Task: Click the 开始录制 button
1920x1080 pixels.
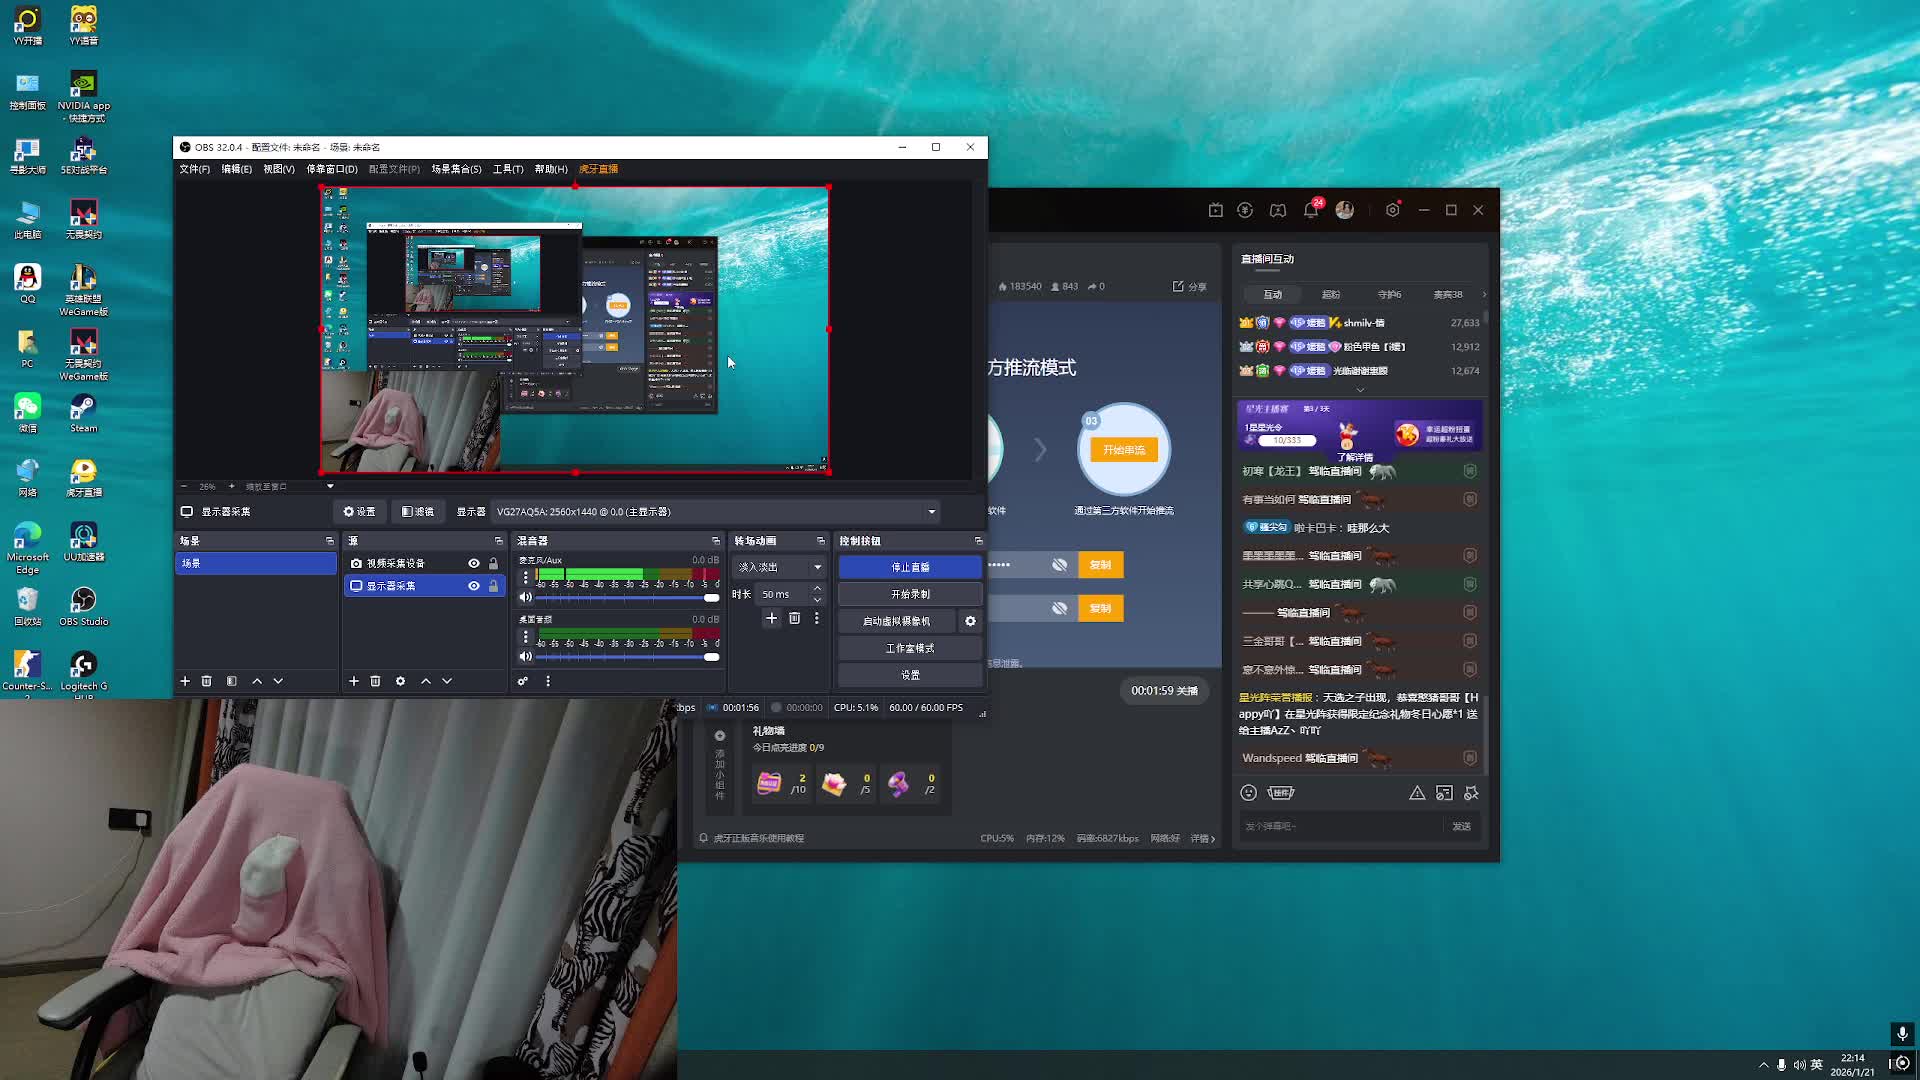Action: click(909, 594)
